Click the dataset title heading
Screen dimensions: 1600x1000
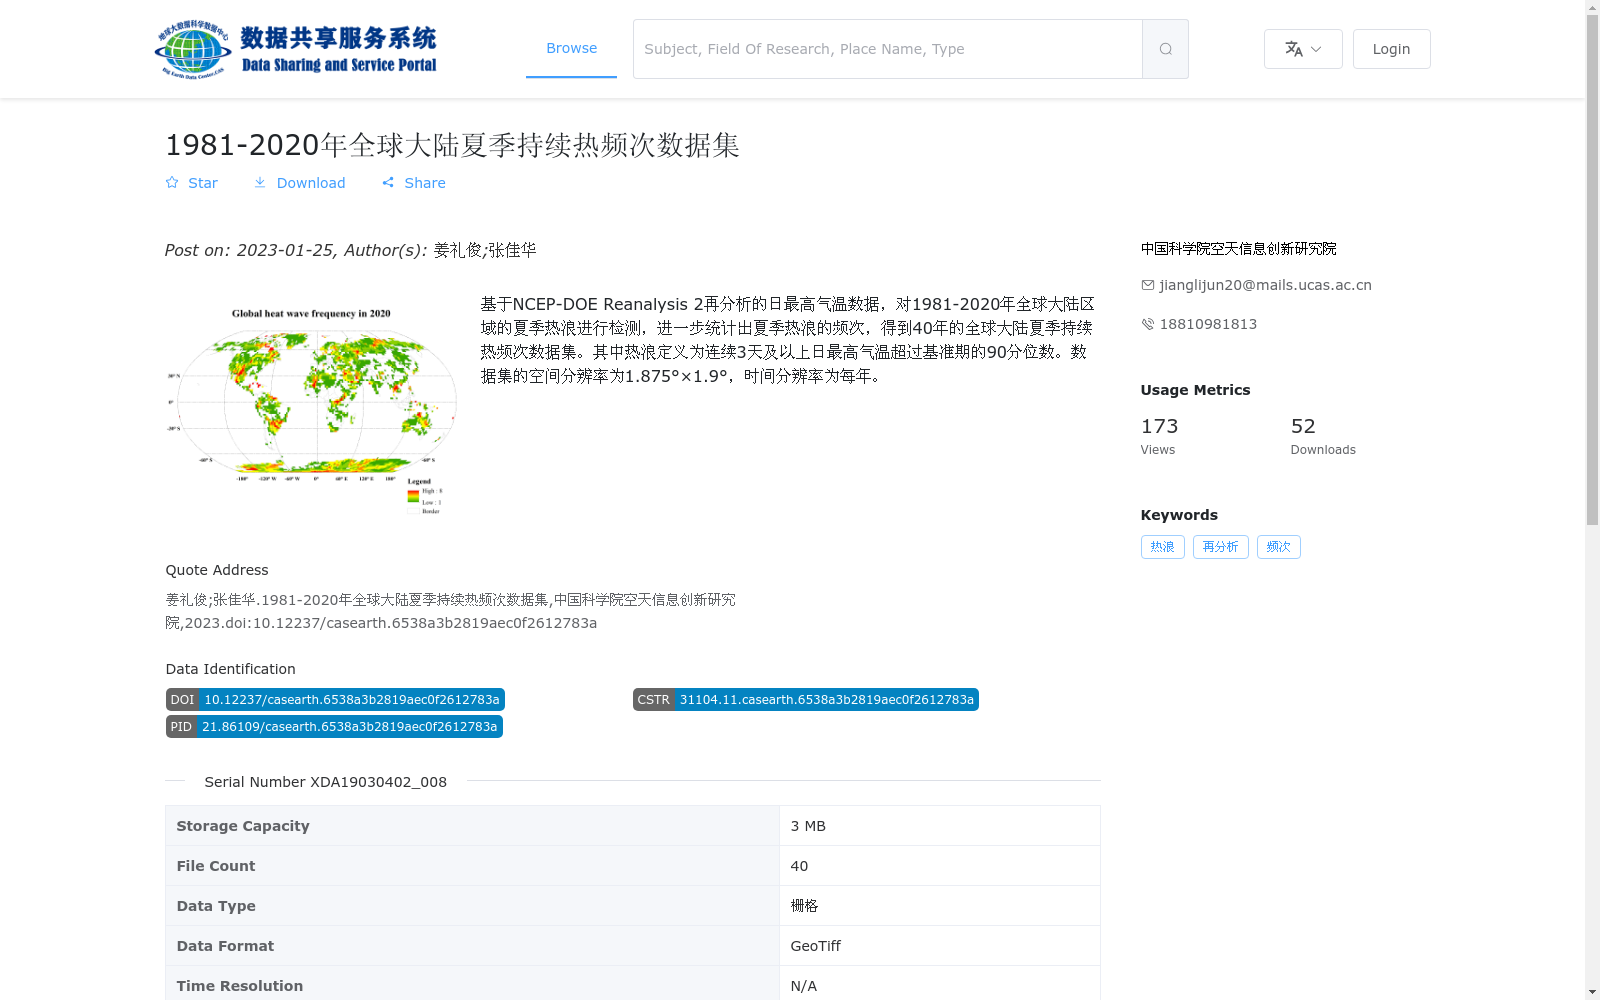tap(452, 145)
